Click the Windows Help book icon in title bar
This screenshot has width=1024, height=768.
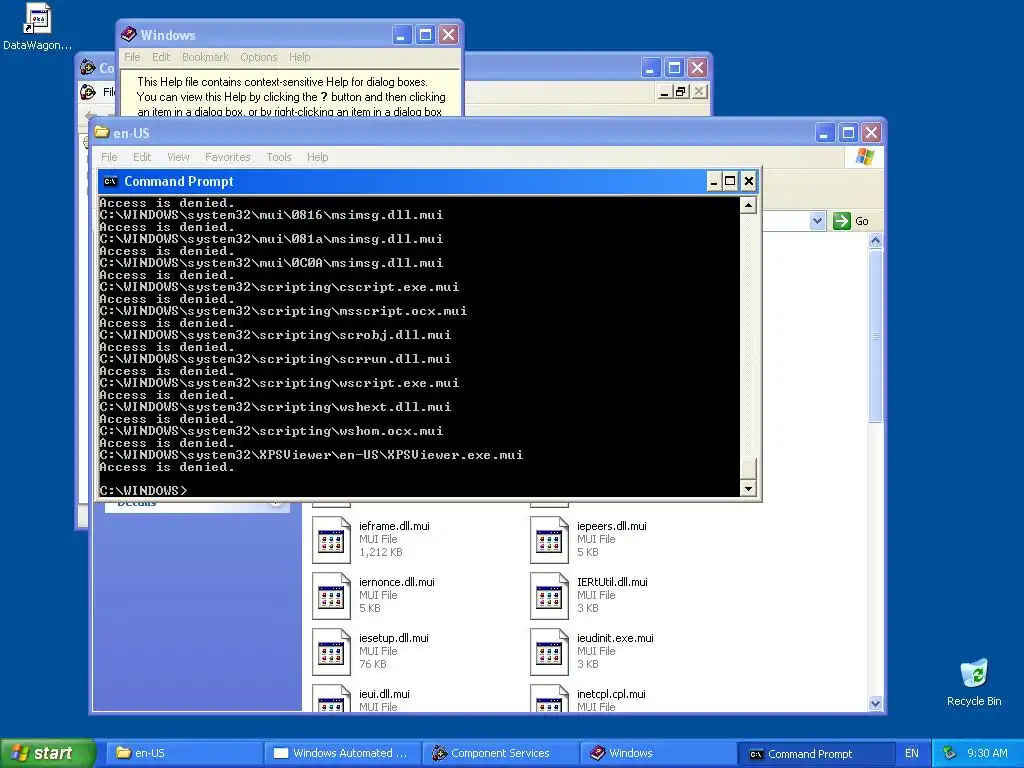[129, 34]
